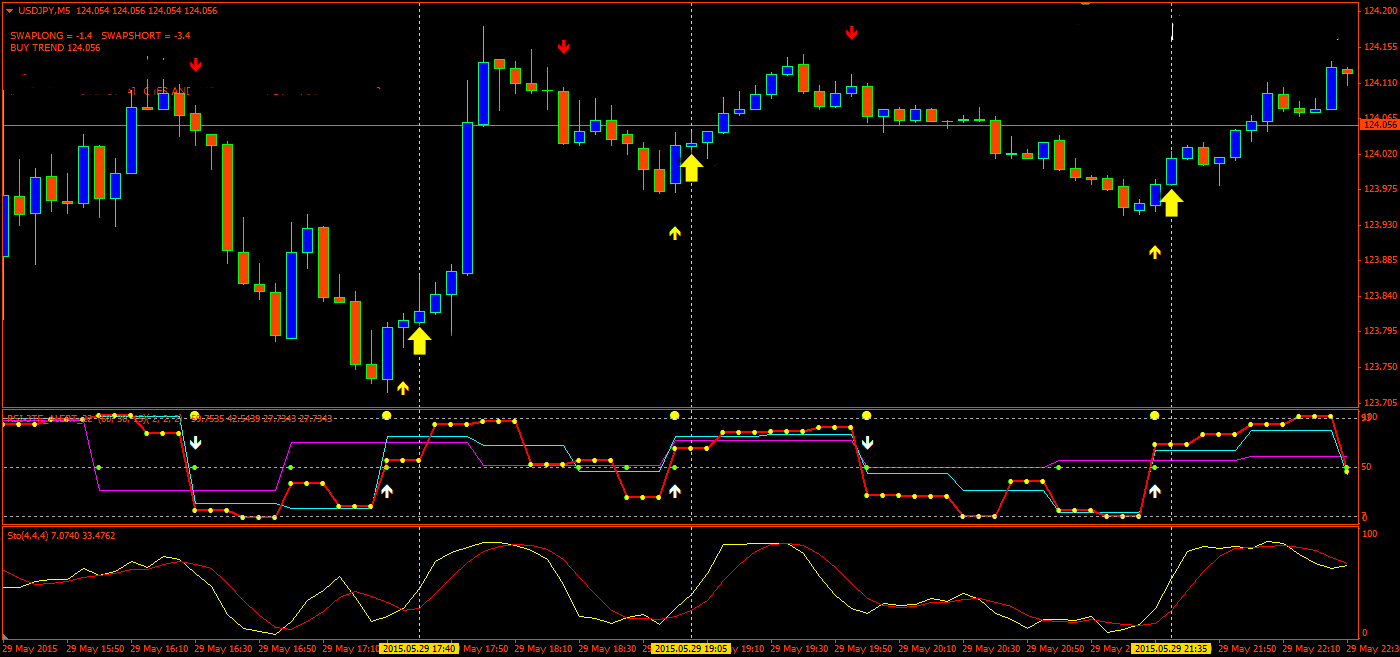1400x657 pixels.
Task: Click the large yellow buy arrow near 17:40
Action: pyautogui.click(x=419, y=341)
